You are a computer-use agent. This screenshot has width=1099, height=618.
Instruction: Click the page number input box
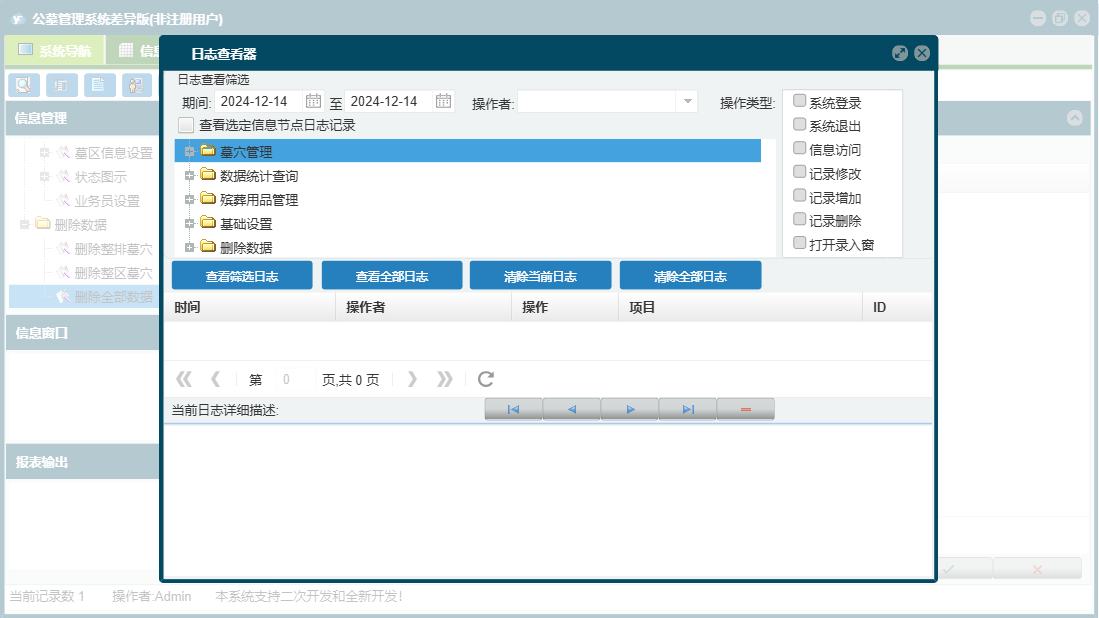click(x=295, y=379)
